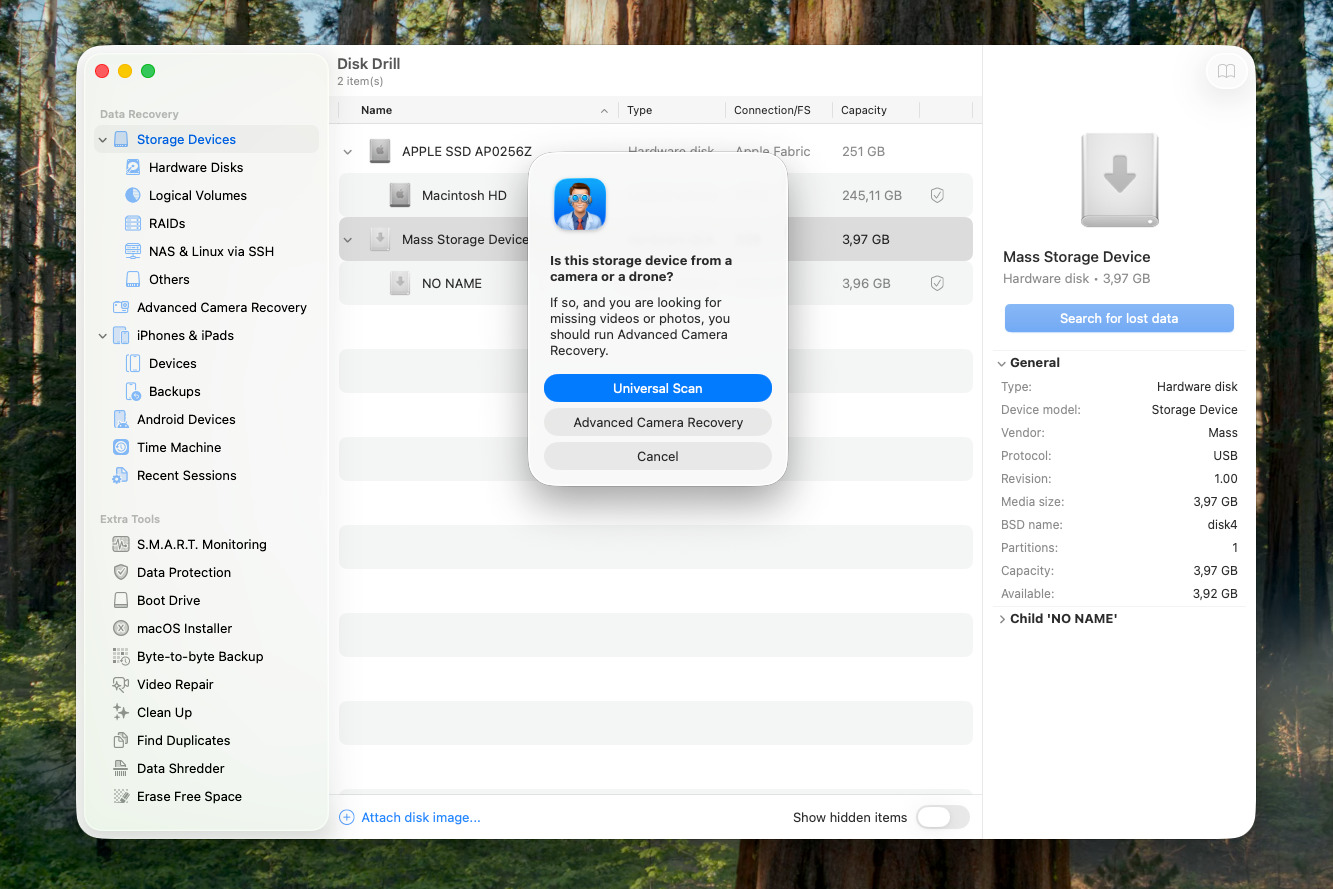Click the Android Devices icon
The width and height of the screenshot is (1333, 889).
[121, 419]
